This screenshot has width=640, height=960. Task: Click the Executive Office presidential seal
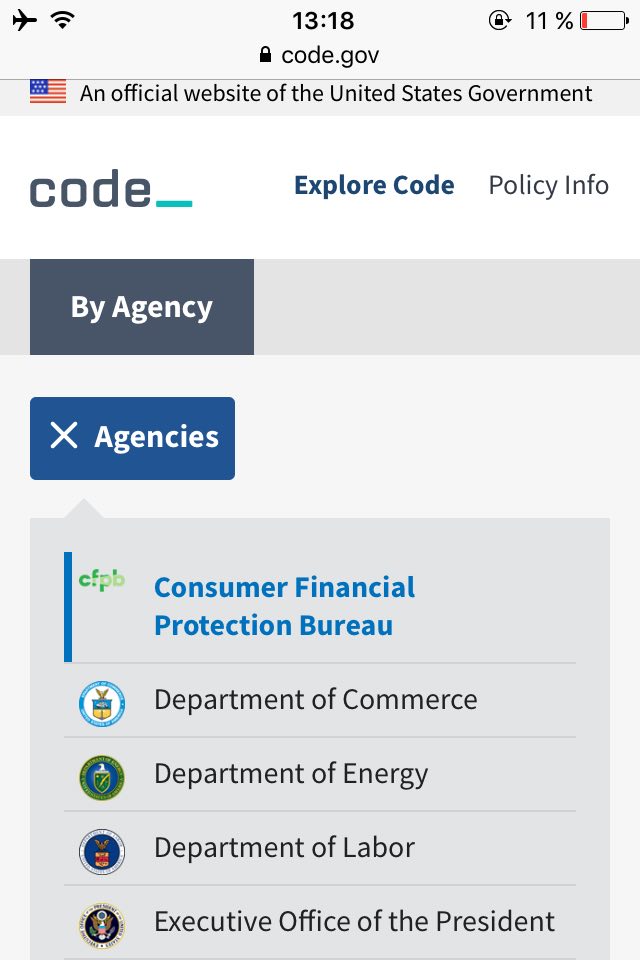coord(102,926)
